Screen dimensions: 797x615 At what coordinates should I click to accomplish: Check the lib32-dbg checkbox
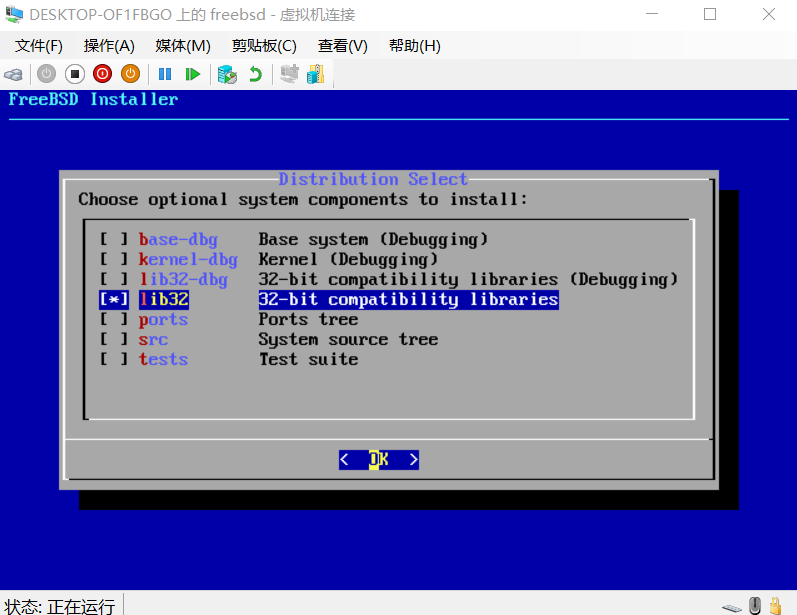coord(114,279)
